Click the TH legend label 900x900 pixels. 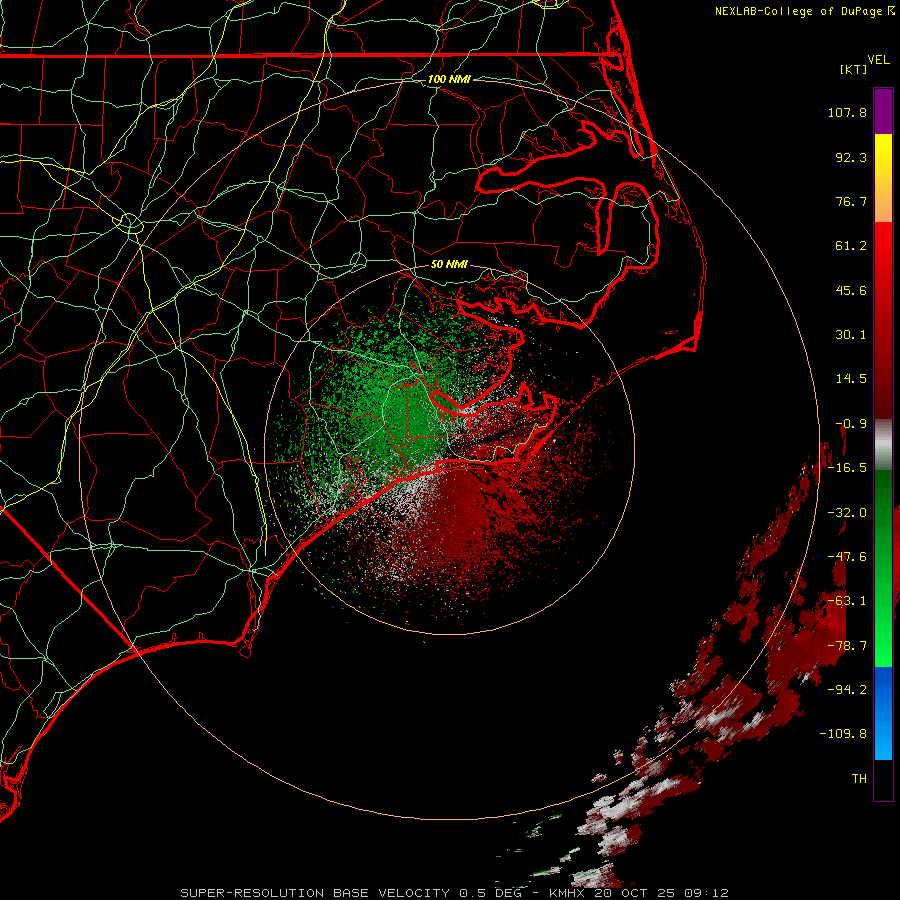click(x=859, y=779)
